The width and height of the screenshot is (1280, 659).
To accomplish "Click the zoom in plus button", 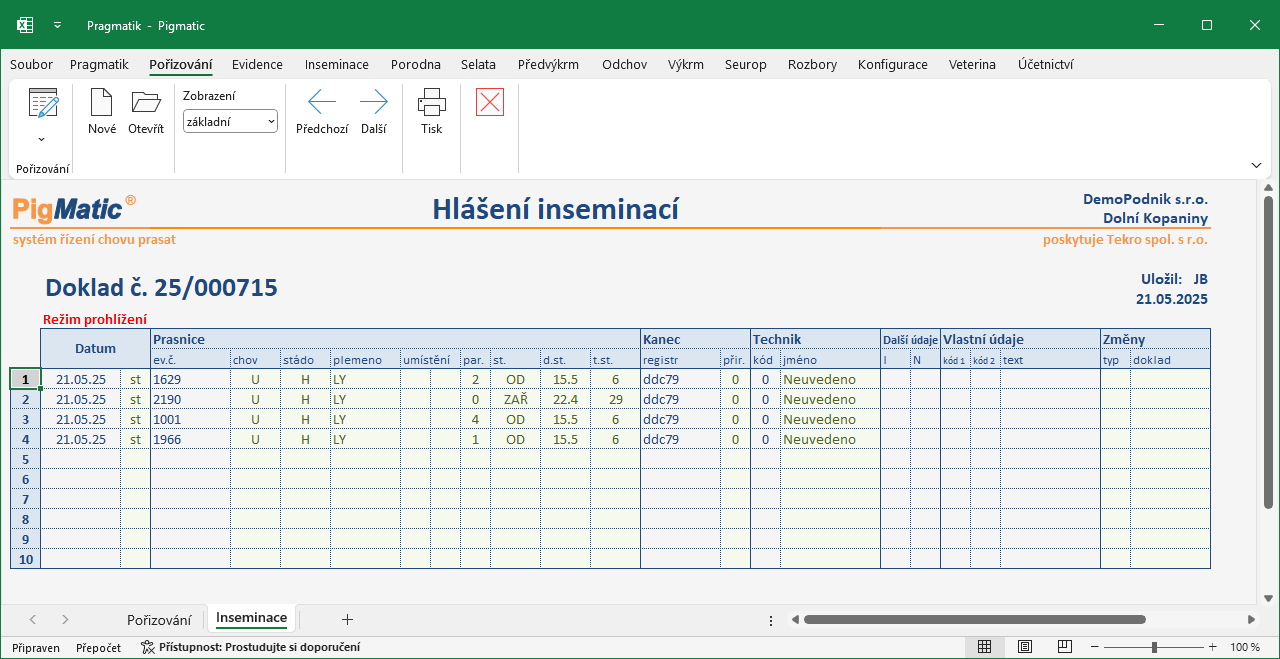I will coord(1213,647).
